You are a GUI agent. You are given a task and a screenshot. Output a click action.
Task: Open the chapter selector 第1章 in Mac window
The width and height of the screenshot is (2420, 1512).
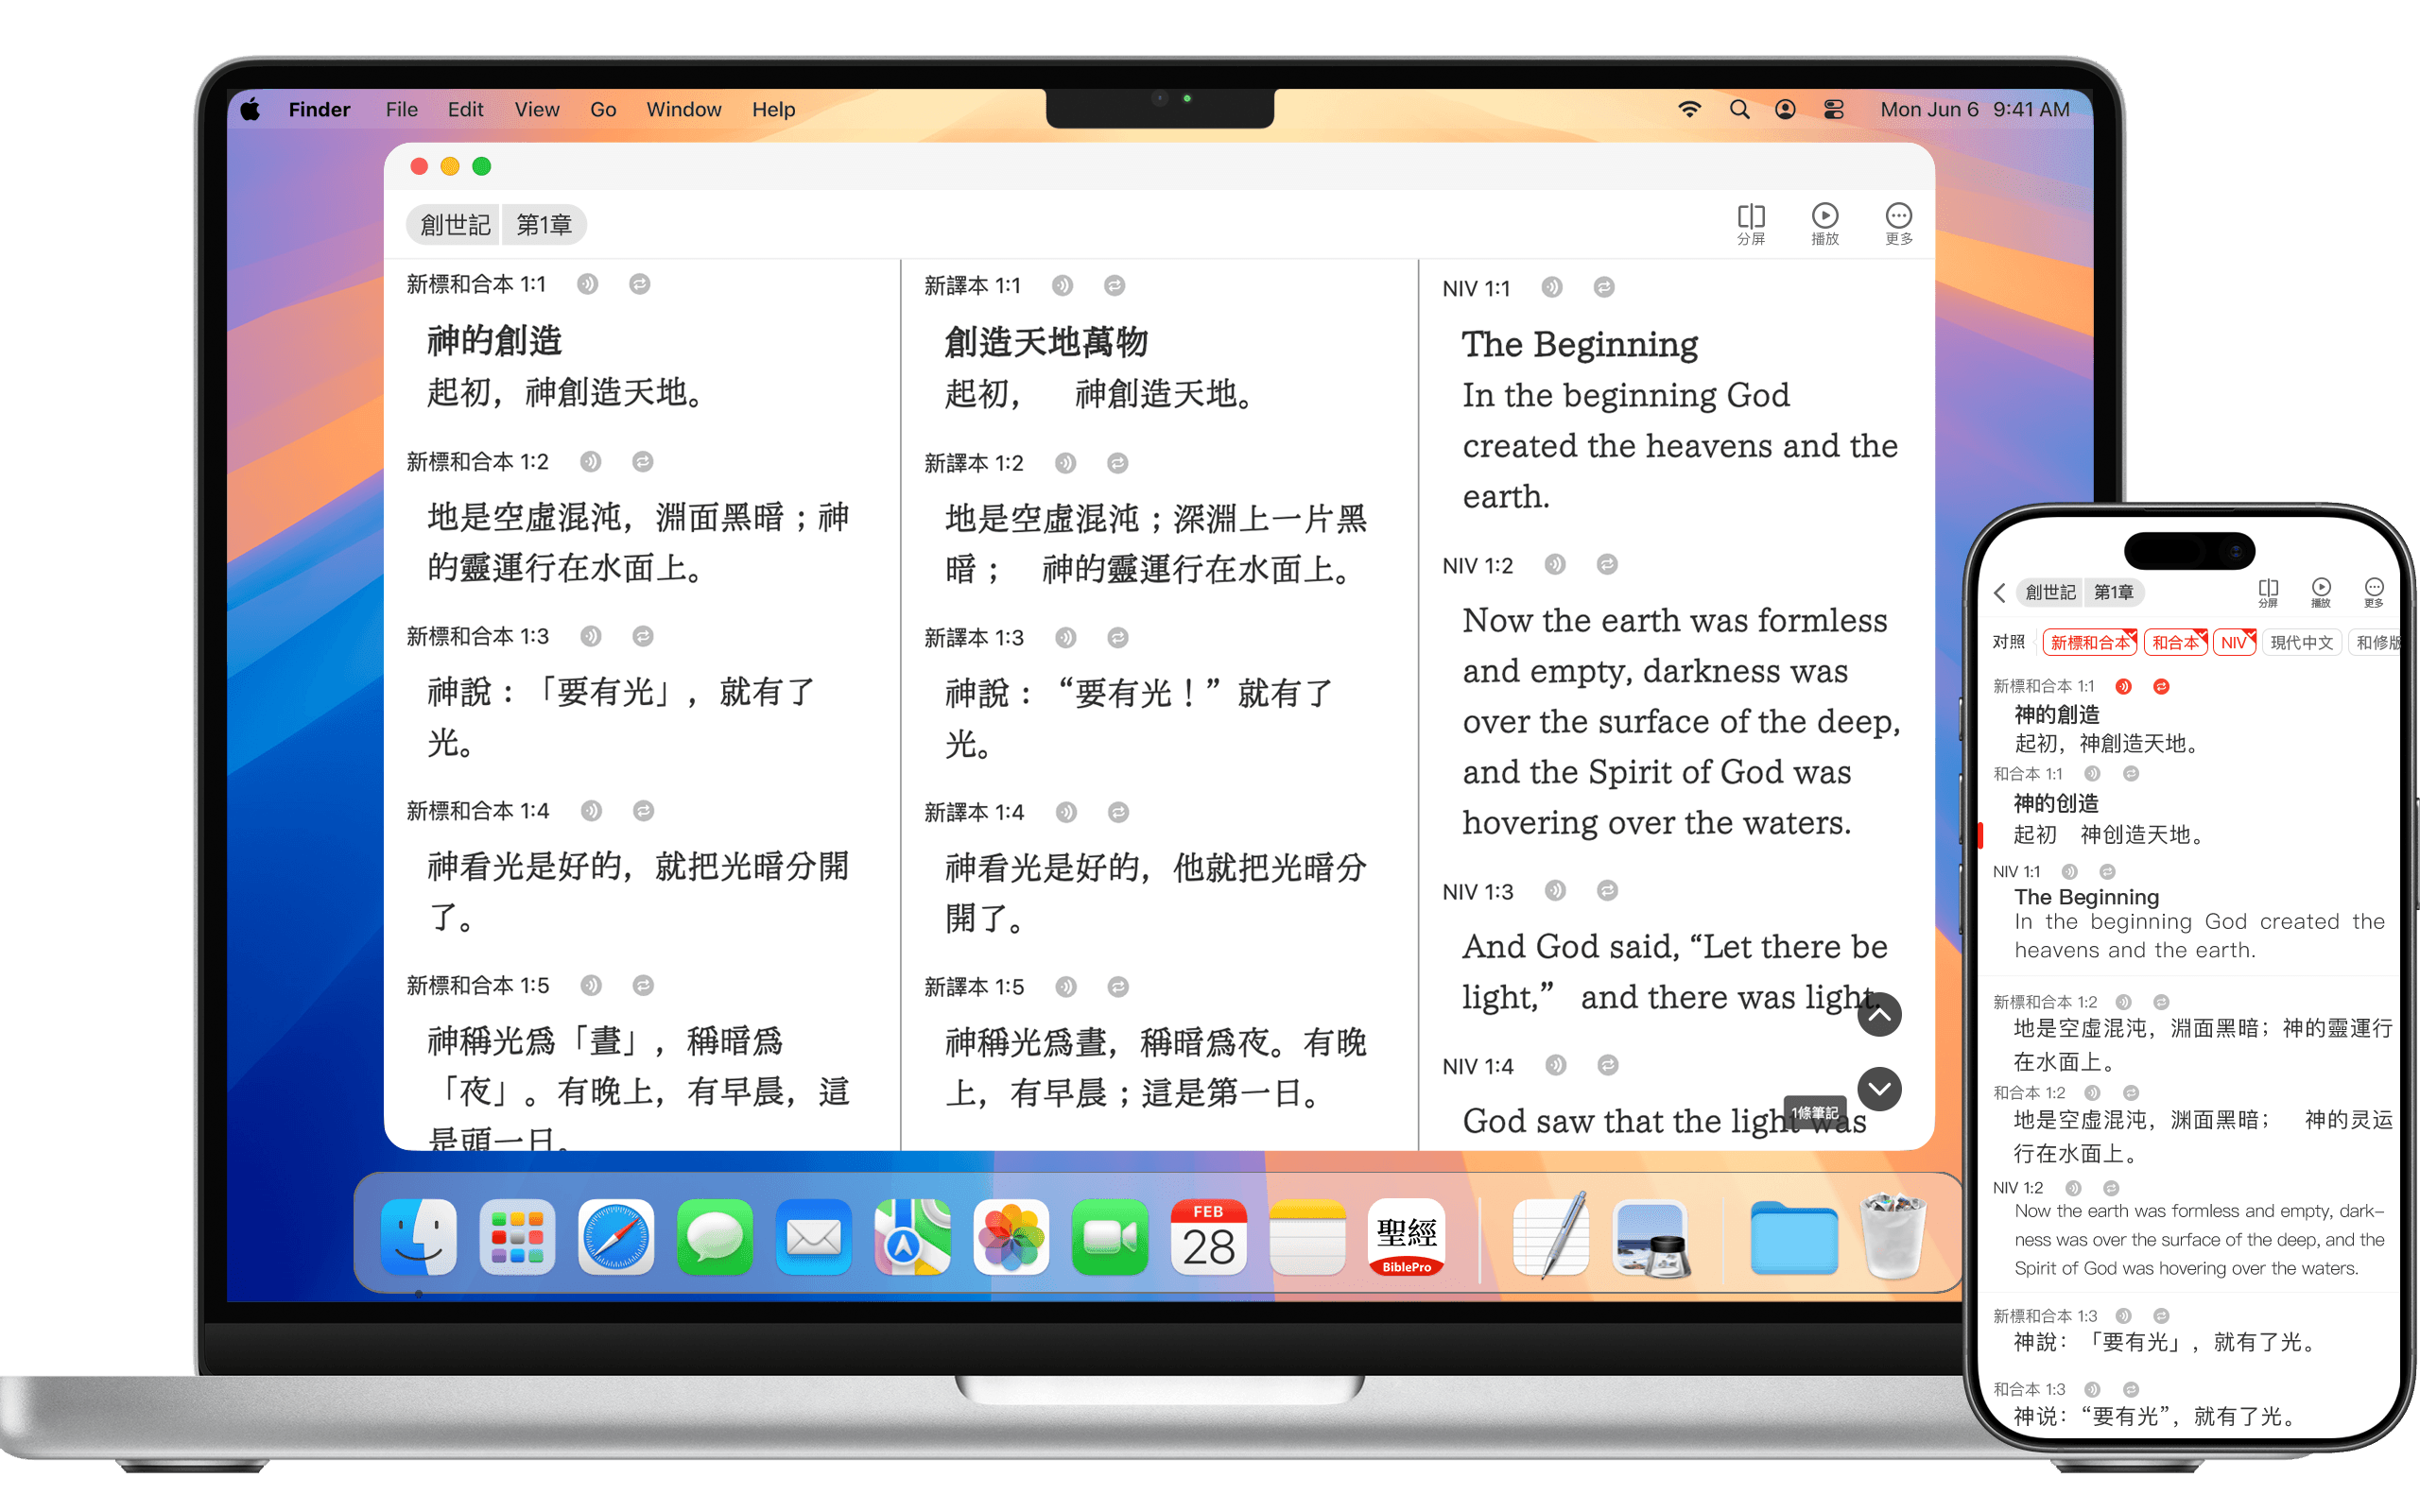(544, 225)
